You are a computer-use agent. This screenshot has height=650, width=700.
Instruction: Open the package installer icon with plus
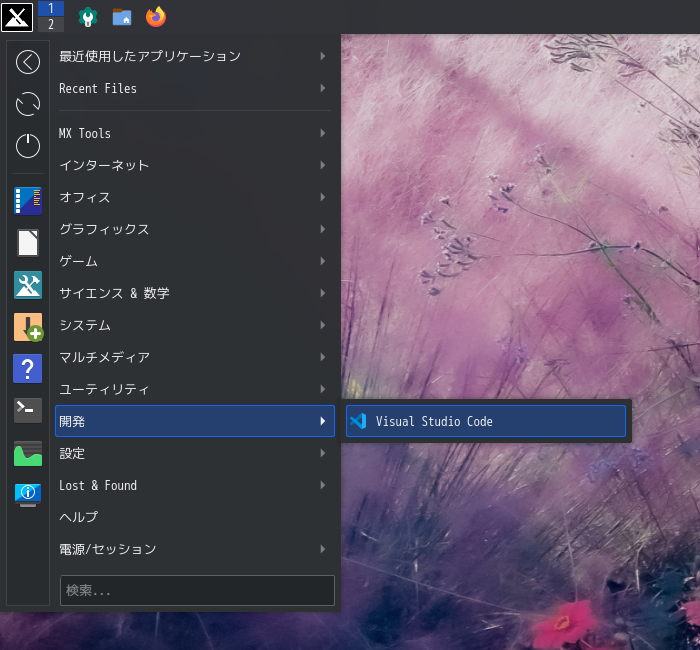(29, 327)
